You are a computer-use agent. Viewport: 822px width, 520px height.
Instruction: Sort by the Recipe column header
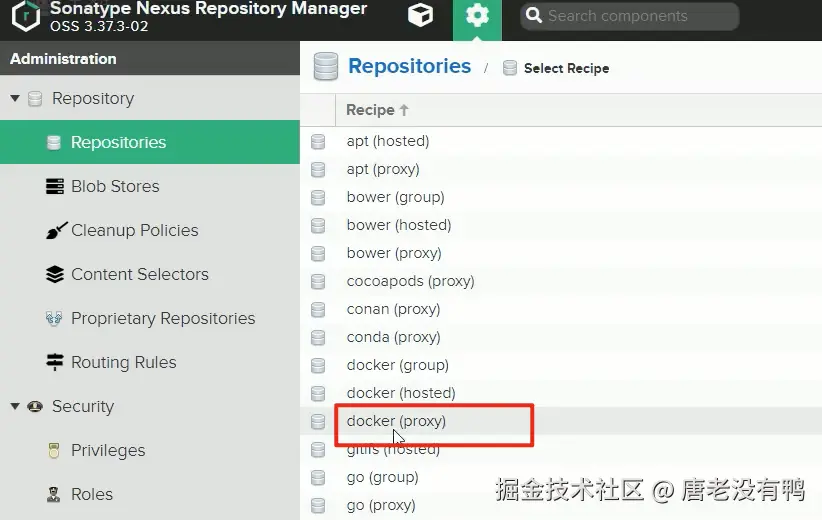(x=377, y=110)
